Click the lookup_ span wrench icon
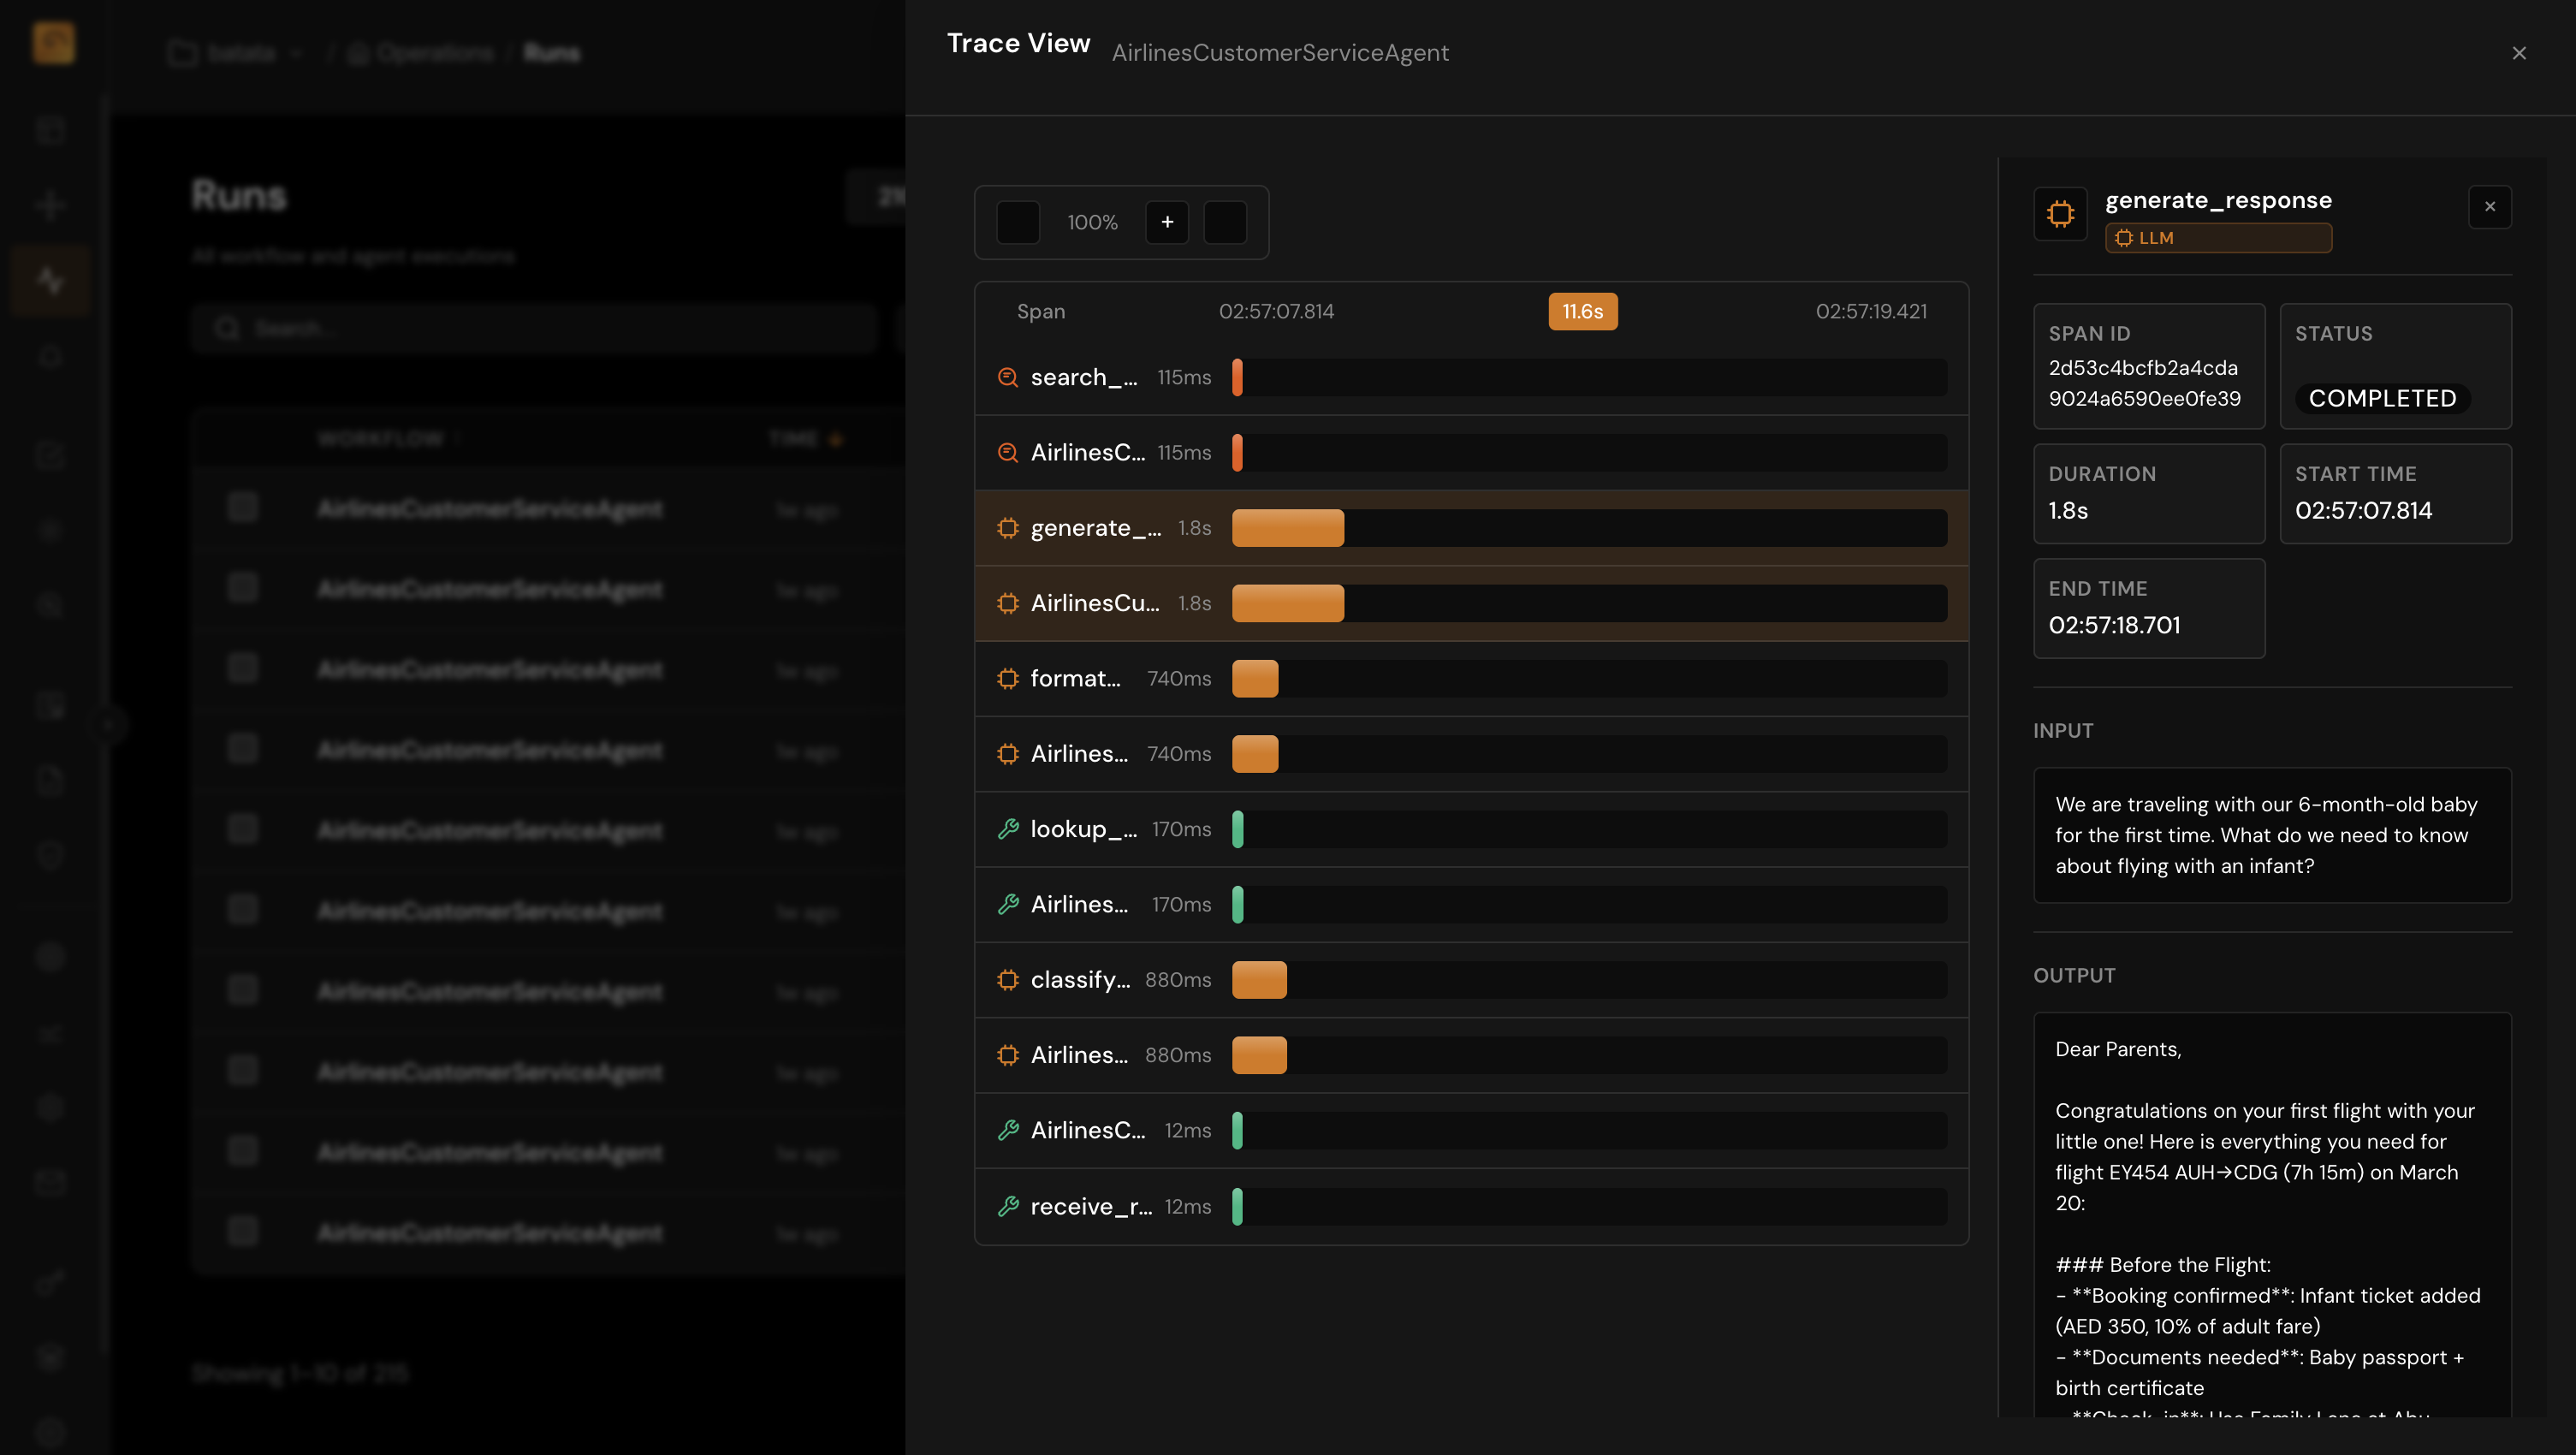2576x1455 pixels. (x=1007, y=829)
